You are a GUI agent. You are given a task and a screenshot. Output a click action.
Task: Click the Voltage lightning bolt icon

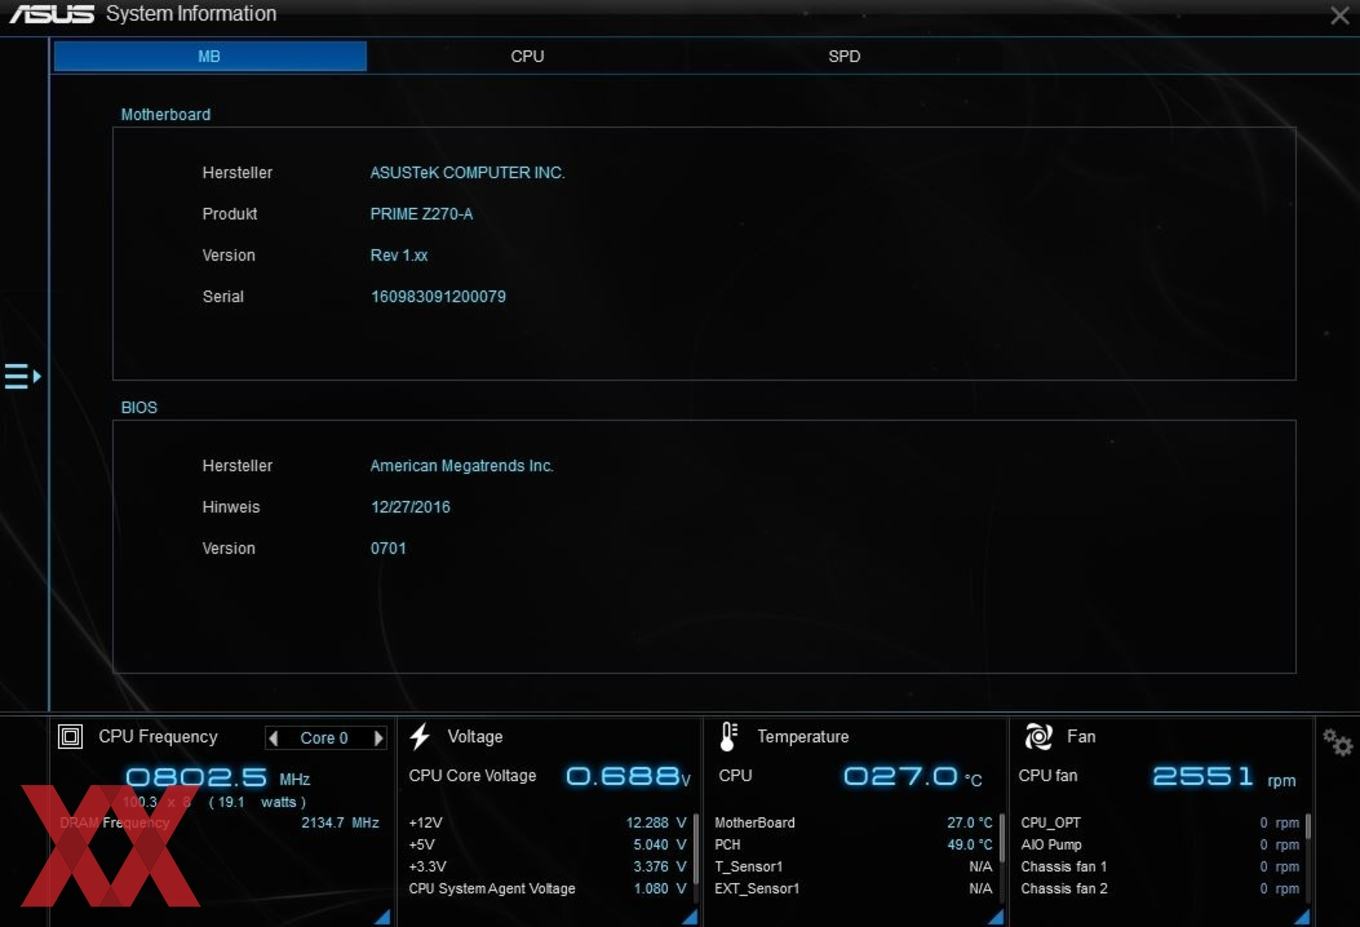click(420, 736)
